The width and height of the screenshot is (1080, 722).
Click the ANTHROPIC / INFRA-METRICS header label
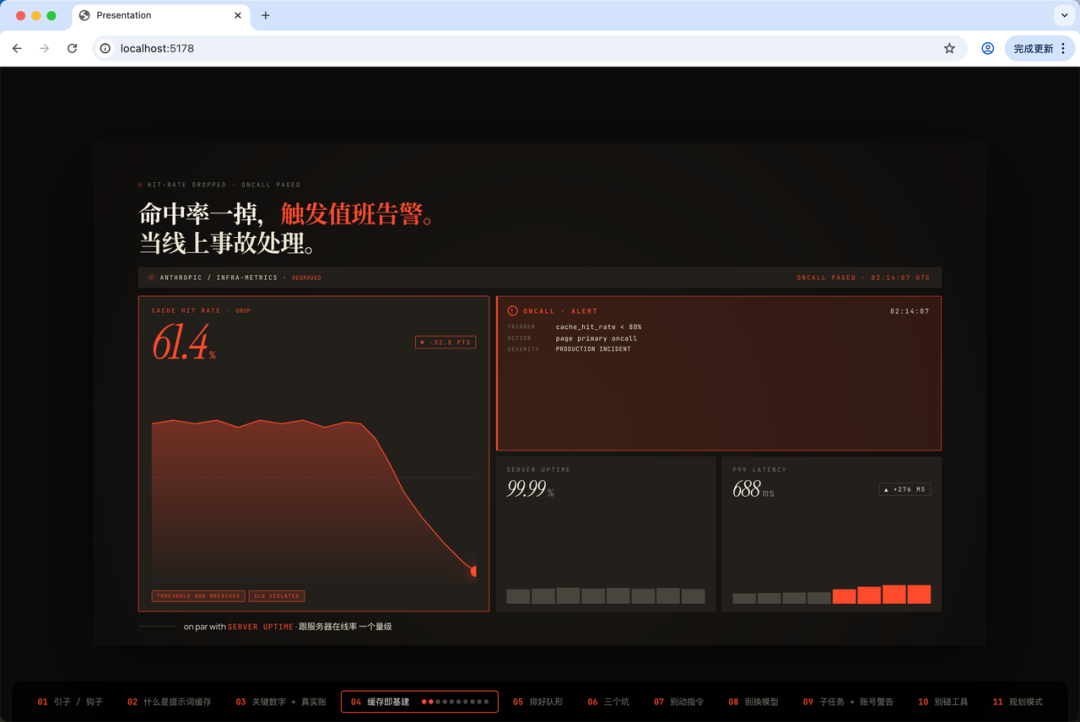[218, 278]
